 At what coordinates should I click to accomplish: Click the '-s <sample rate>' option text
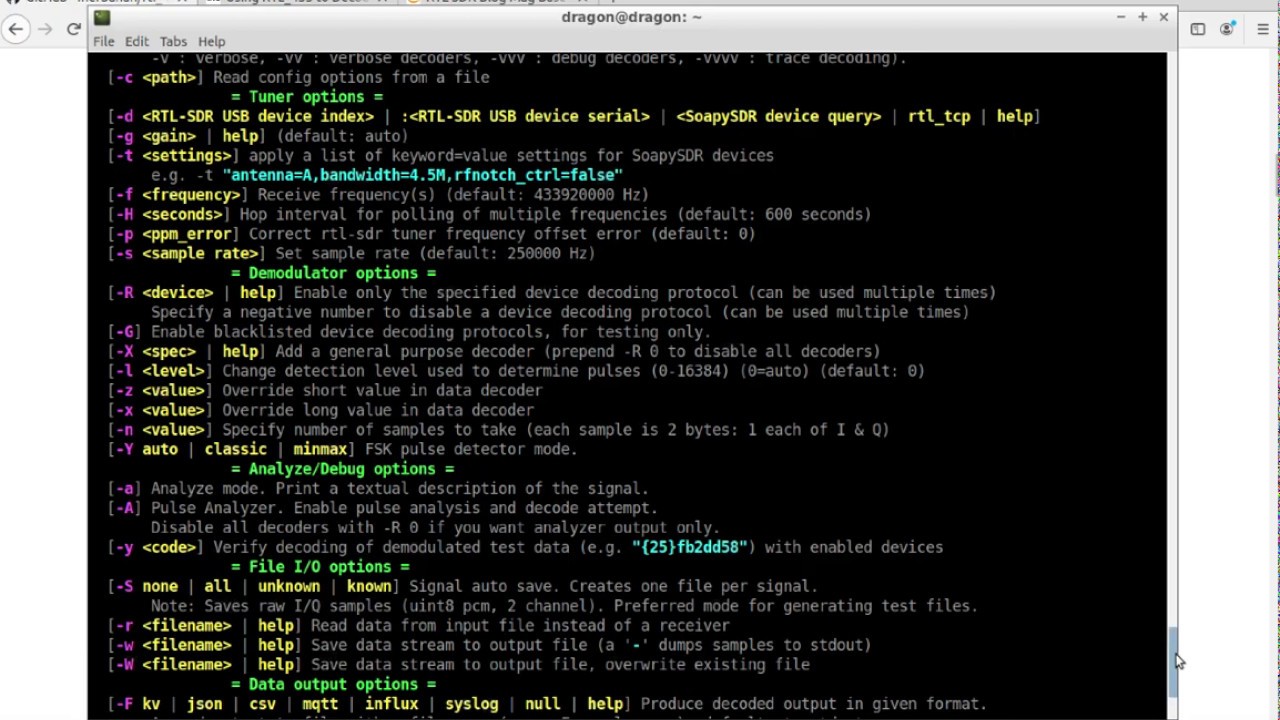click(187, 254)
